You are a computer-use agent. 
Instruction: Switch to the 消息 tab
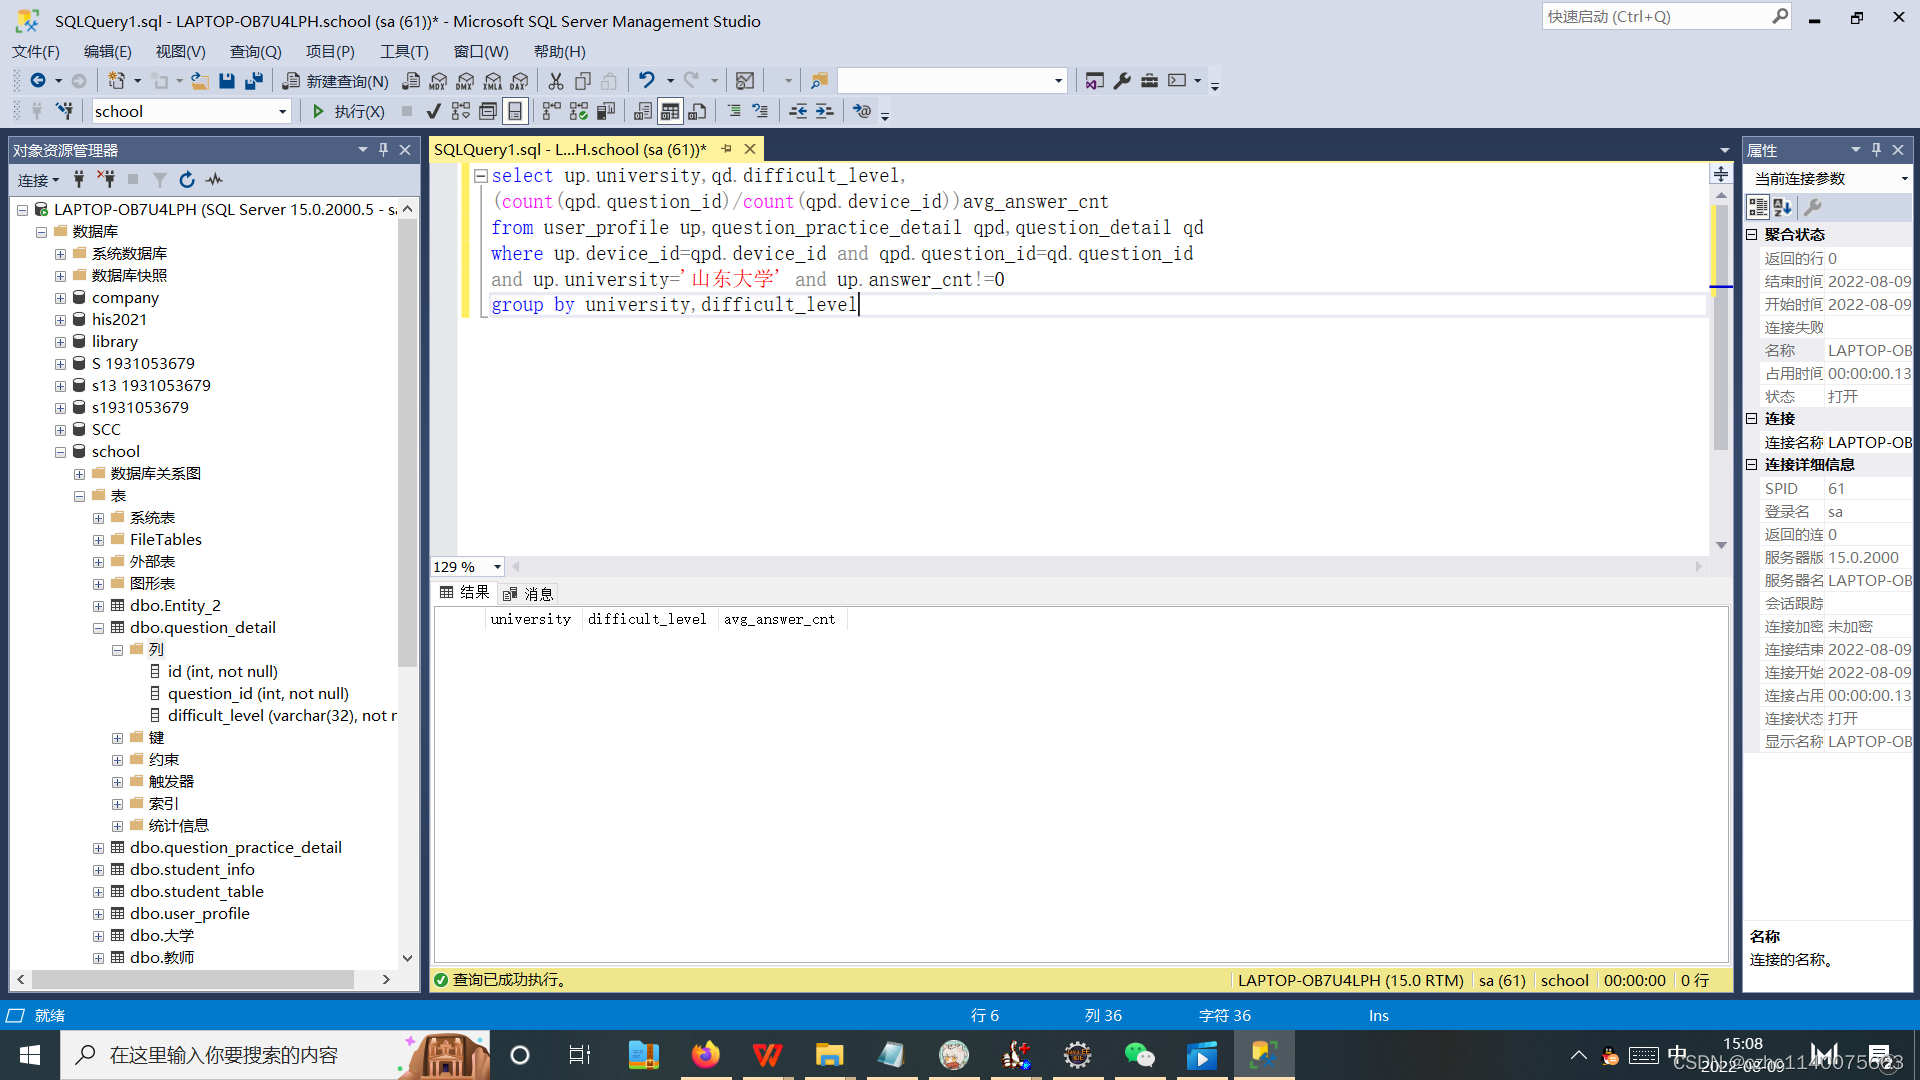click(537, 592)
